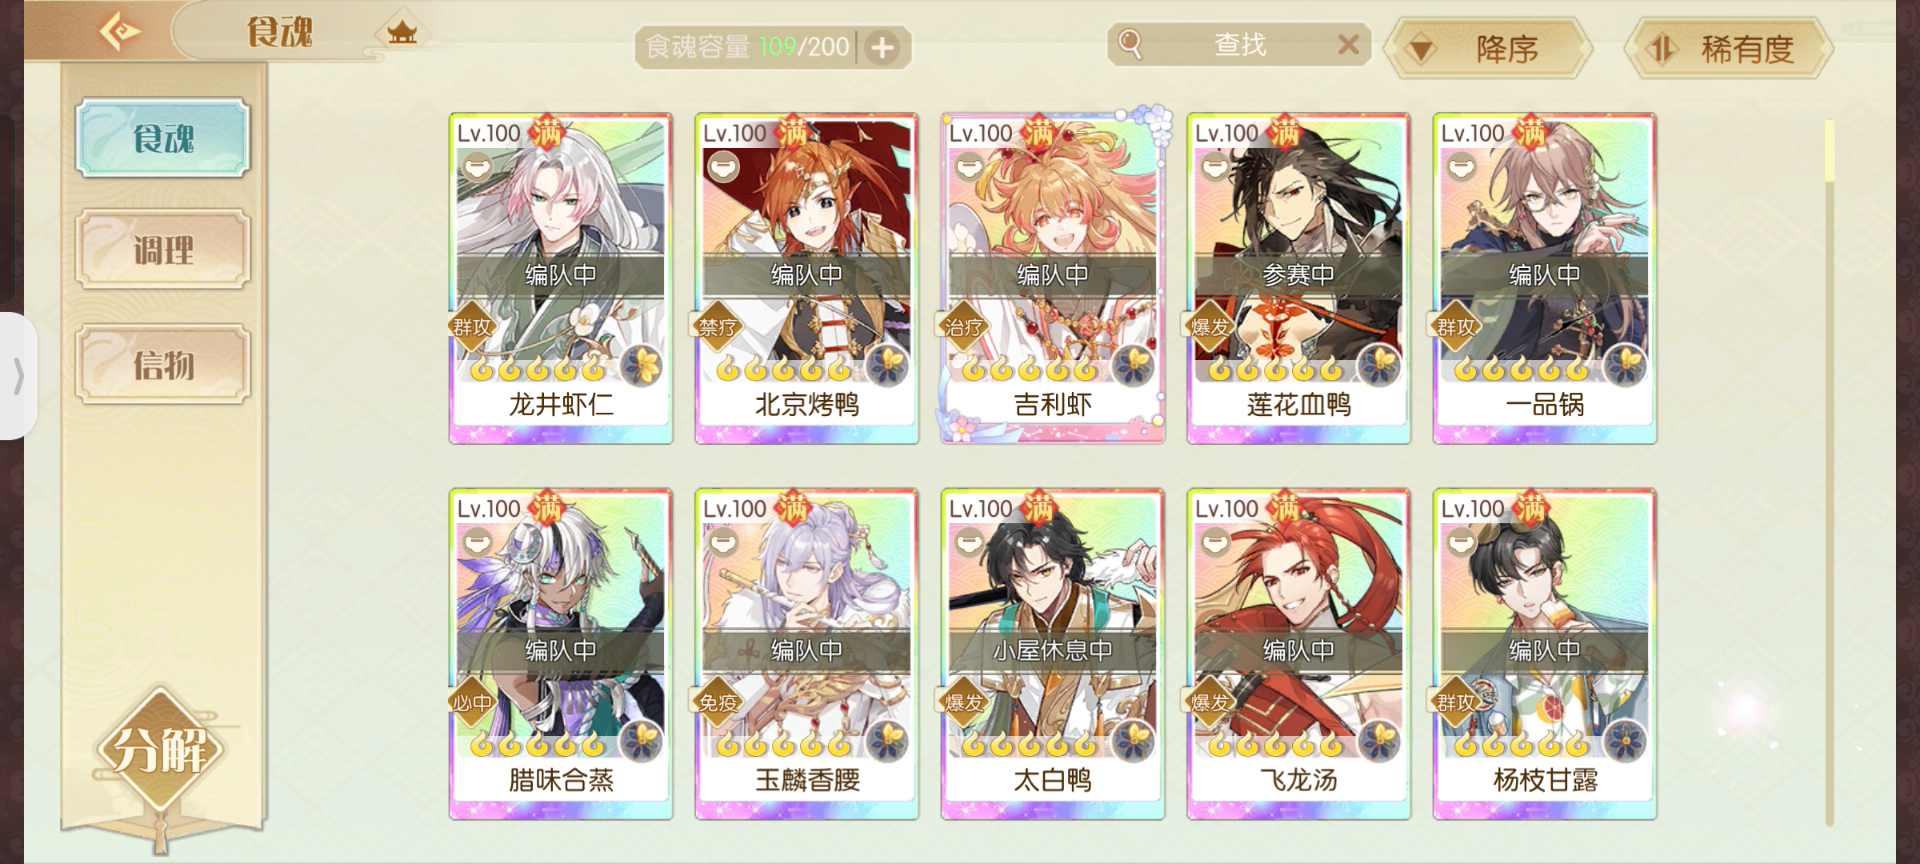
Task: Select the 北京烤鸭 card
Action: (807, 278)
